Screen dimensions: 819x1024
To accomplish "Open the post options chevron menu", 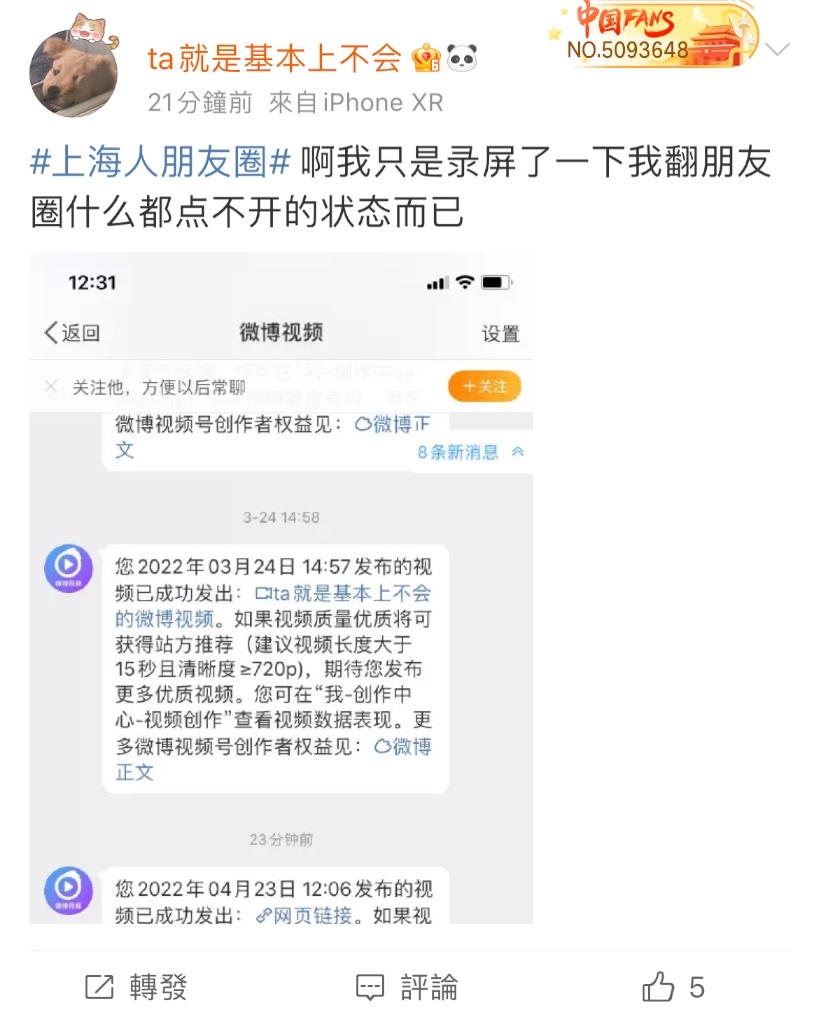I will pos(777,50).
